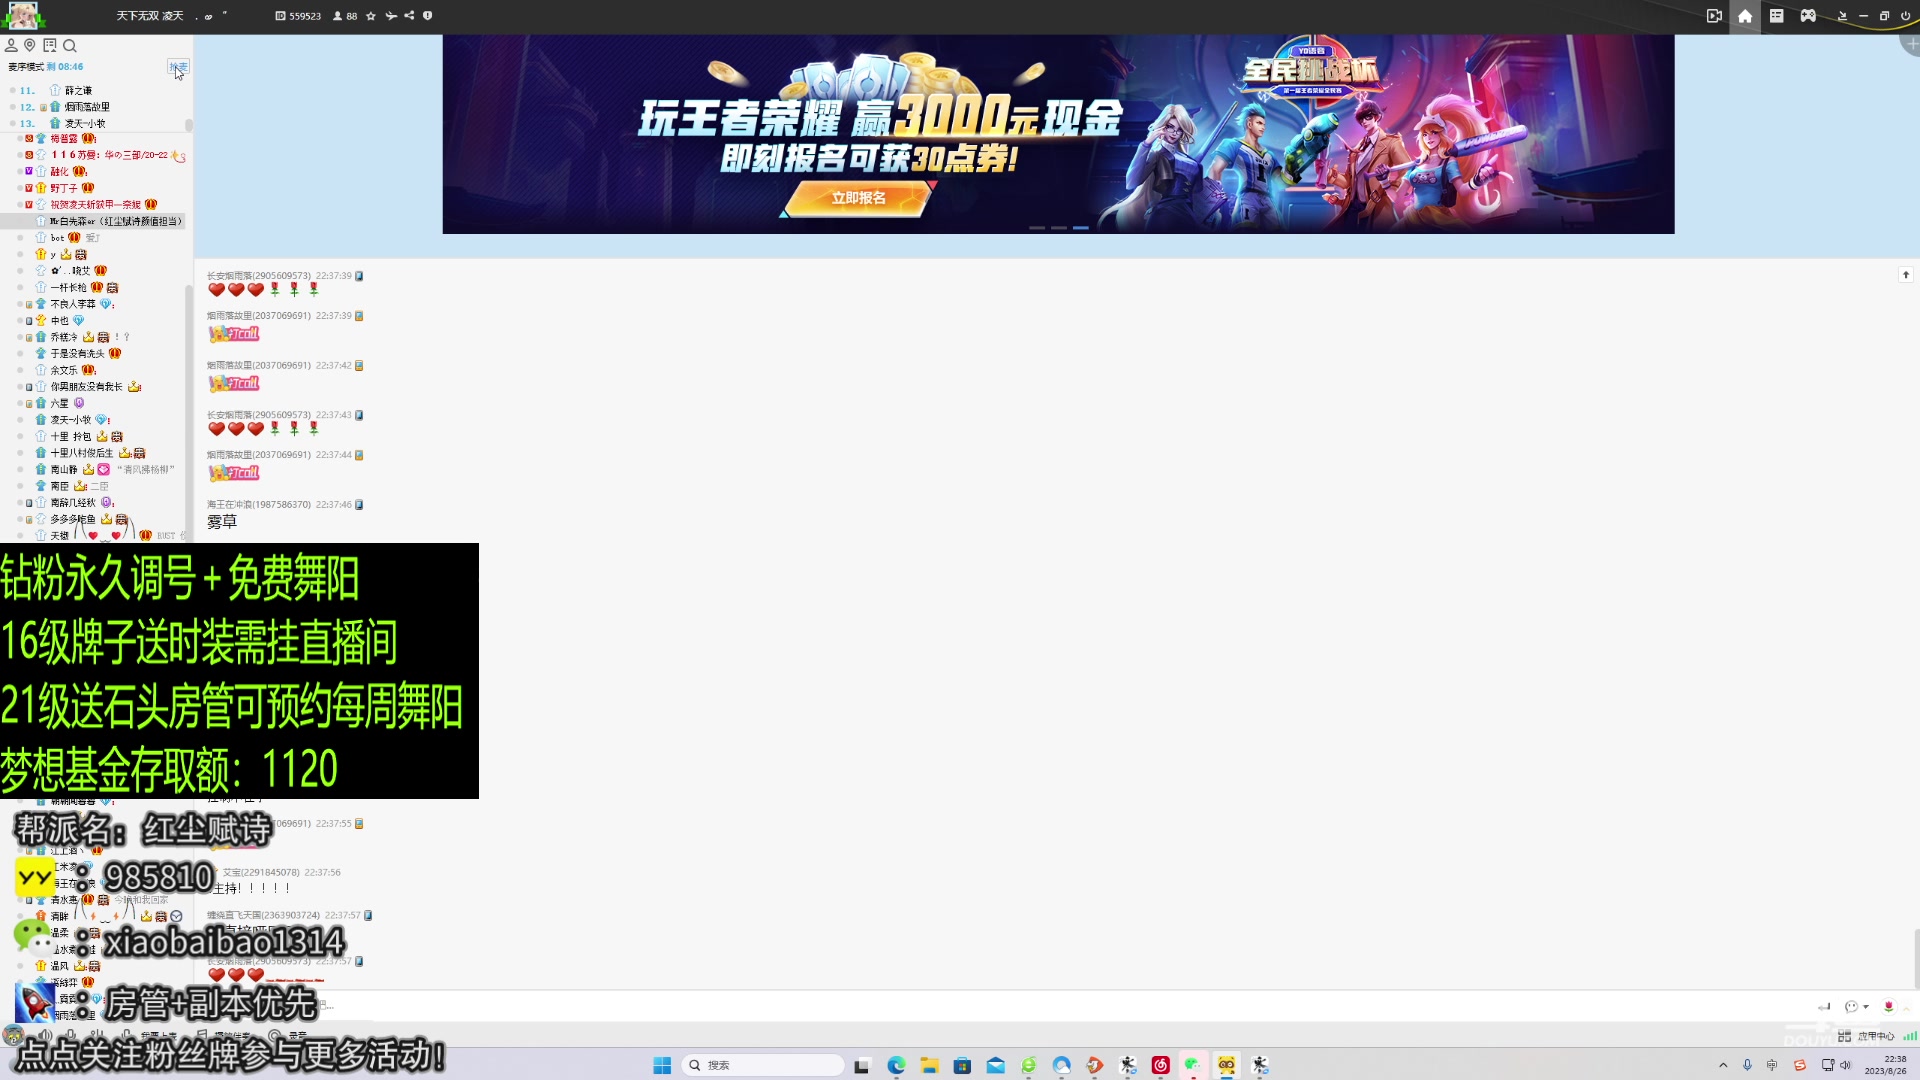
Task: Click the 抢麦 button
Action: [178, 67]
